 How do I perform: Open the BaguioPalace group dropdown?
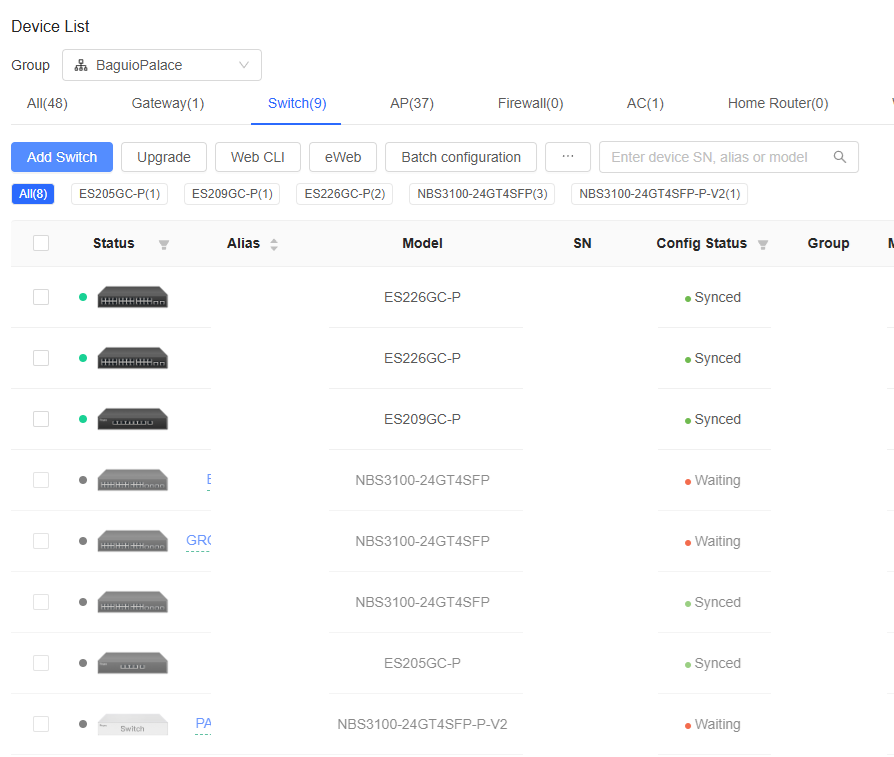pos(162,65)
